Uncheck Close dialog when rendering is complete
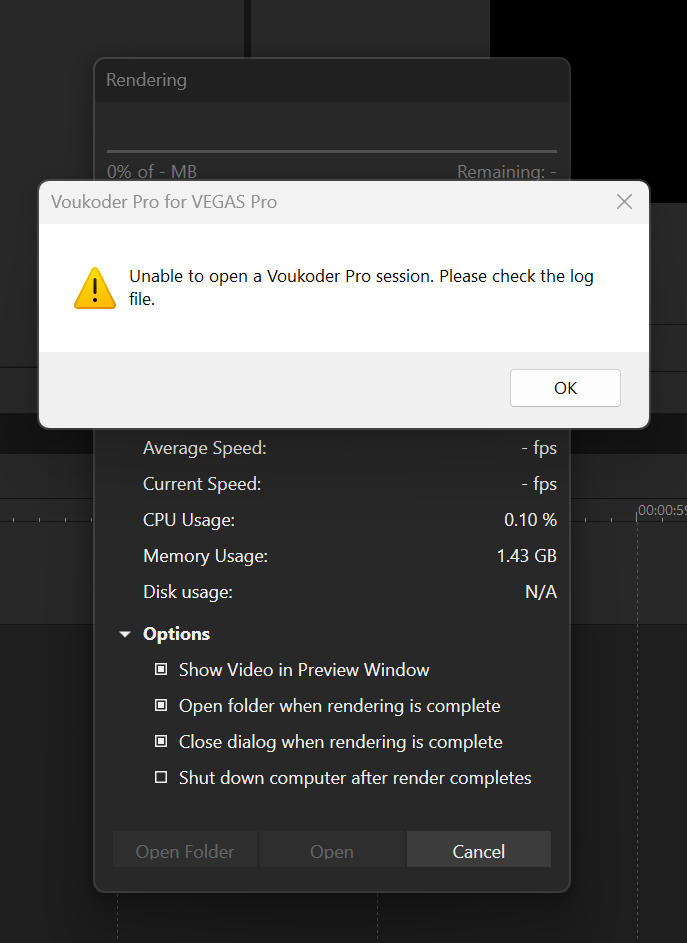687x943 pixels. tap(161, 742)
